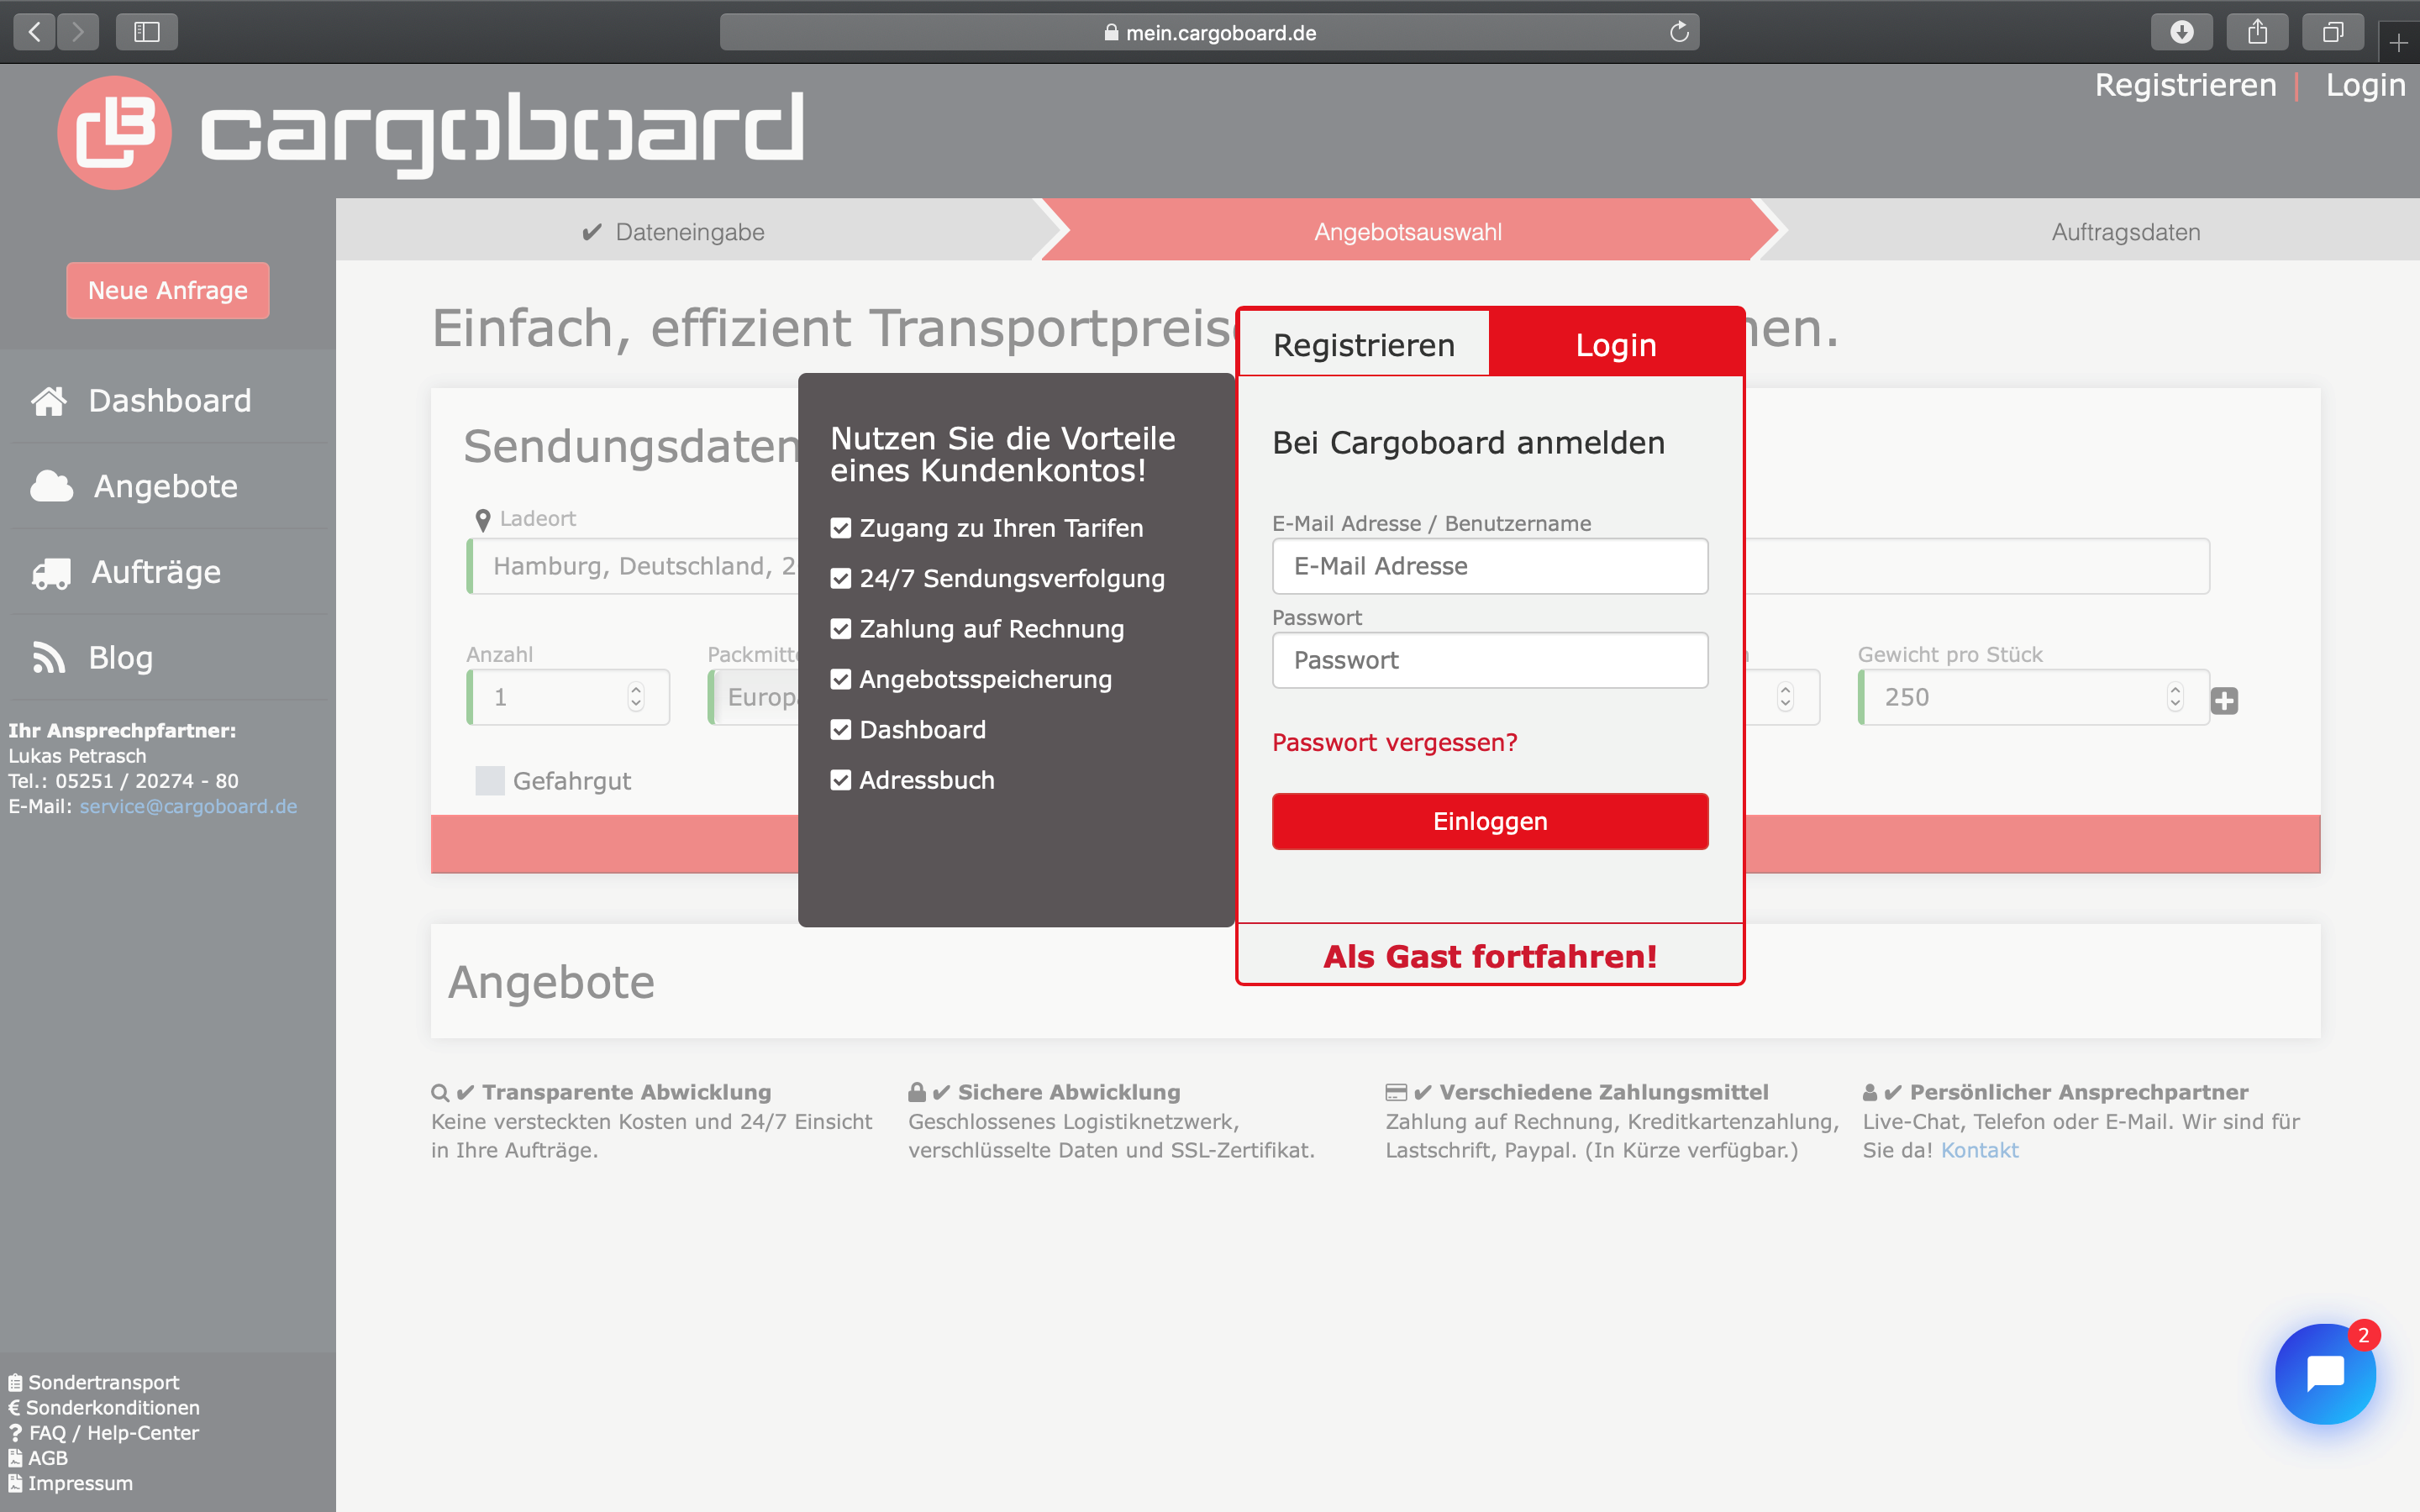Image resolution: width=2420 pixels, height=1512 pixels.
Task: Open Angebote in the sidebar menu
Action: [168, 486]
